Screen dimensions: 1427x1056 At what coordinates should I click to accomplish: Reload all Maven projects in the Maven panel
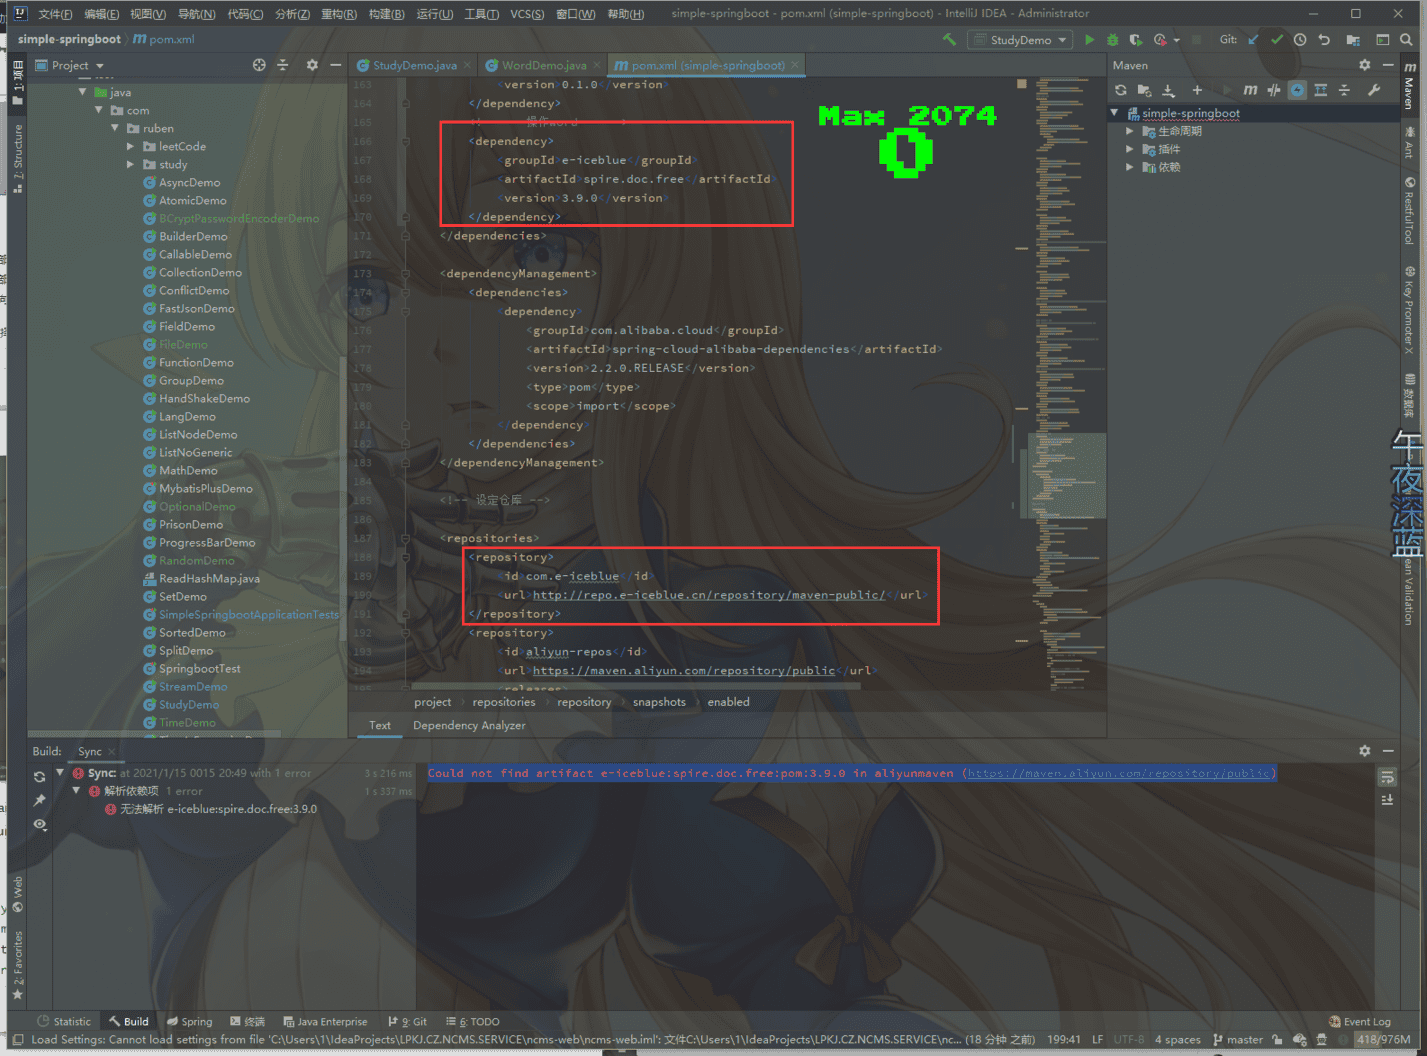(1121, 90)
